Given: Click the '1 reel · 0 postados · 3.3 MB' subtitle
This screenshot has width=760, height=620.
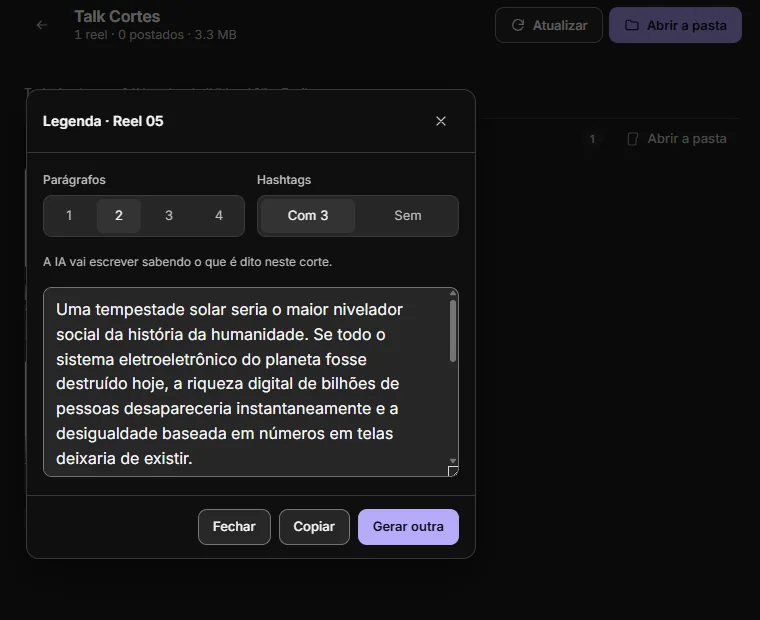Looking at the screenshot, I should pos(155,35).
